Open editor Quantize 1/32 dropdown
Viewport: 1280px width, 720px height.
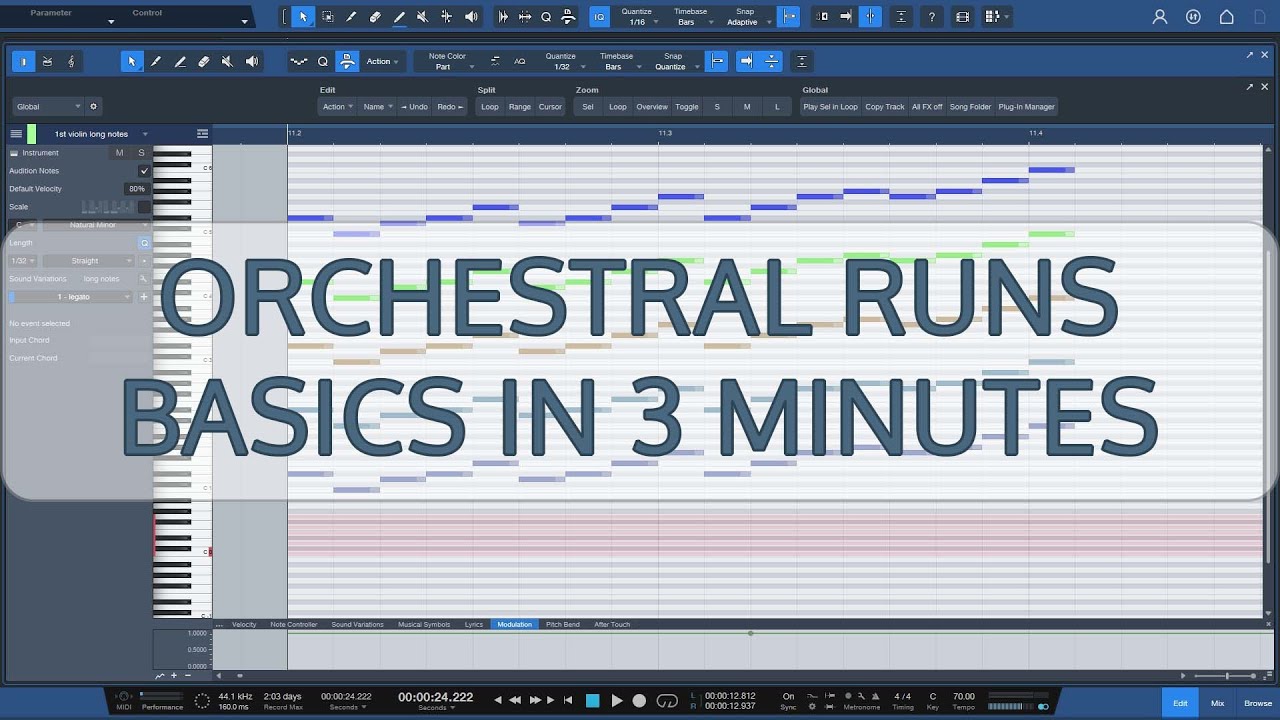[563, 62]
